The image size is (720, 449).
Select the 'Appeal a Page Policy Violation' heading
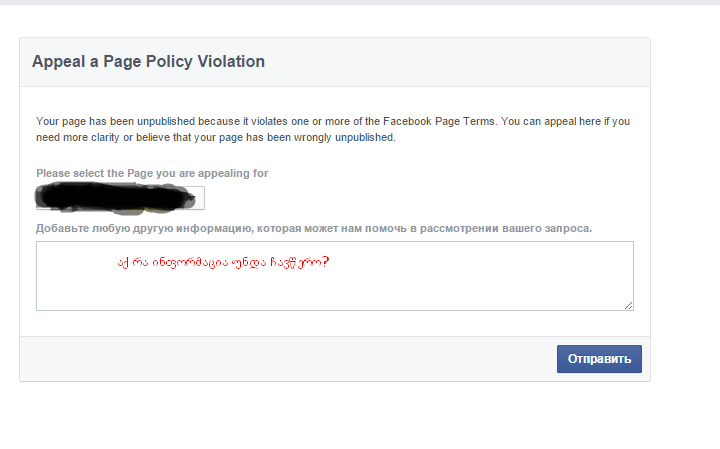pos(148,62)
